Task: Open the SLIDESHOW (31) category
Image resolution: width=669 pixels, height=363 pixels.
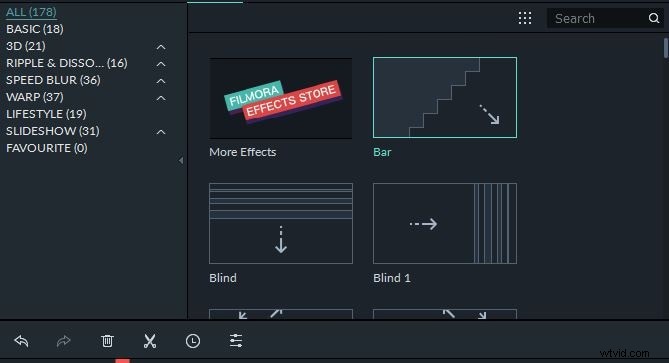Action: pyautogui.click(x=52, y=131)
